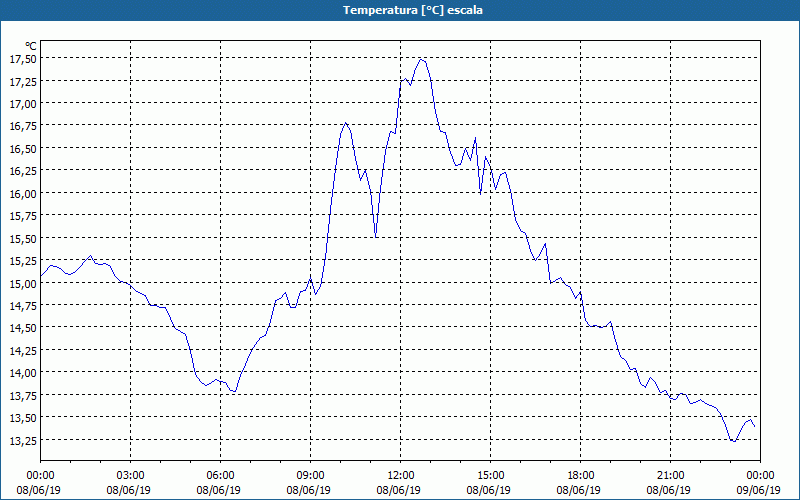Image resolution: width=800 pixels, height=500 pixels.
Task: Click the "Temperatura [°C] escala" title bar
Action: 400,10
